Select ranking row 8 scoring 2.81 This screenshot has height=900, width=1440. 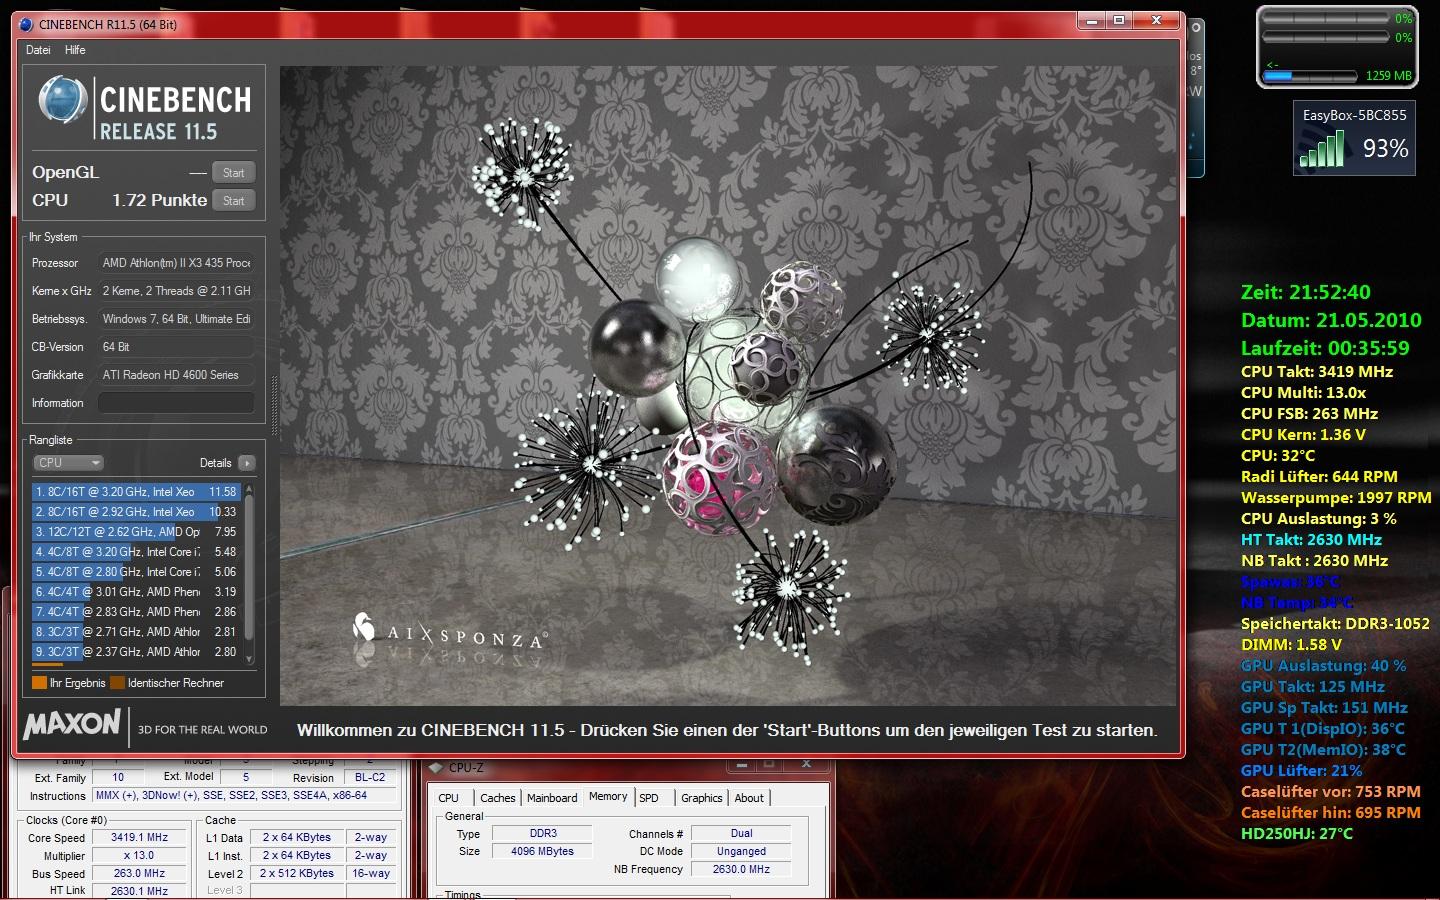click(136, 632)
